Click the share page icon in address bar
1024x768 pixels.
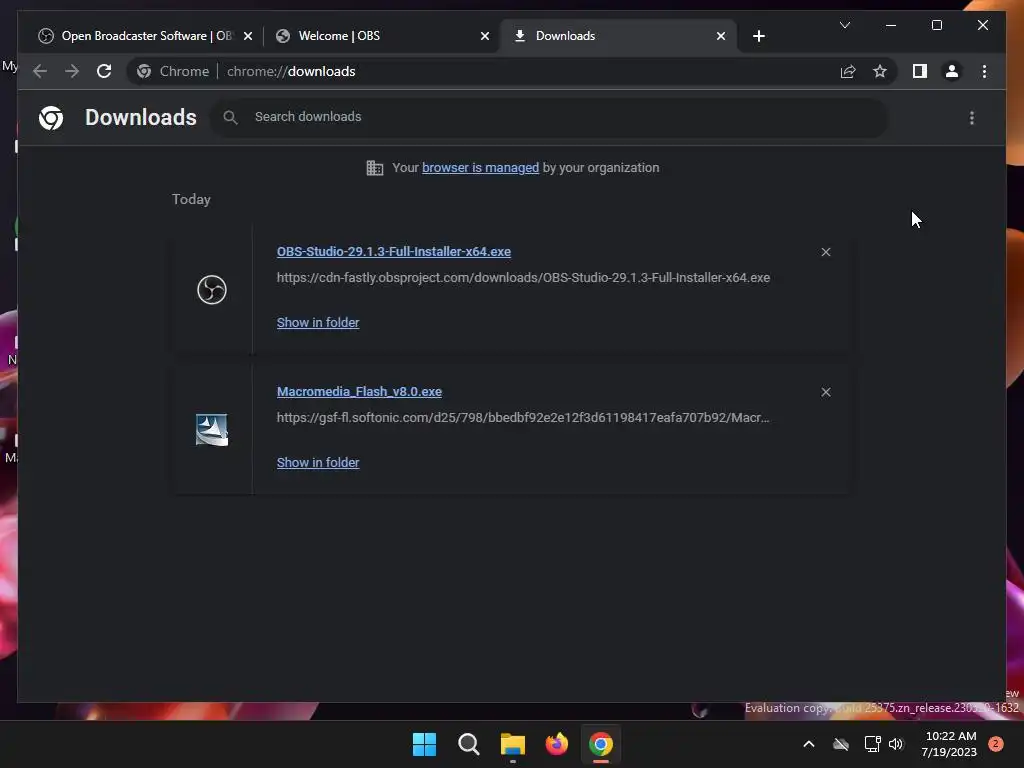848,71
